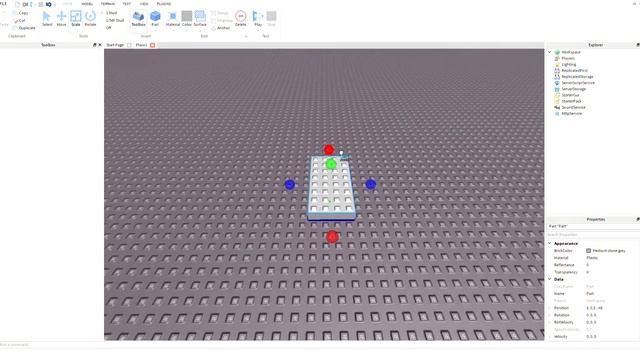The image size is (640, 360).
Task: Select ReplicatedFirst in Explorer
Action: pos(574,71)
